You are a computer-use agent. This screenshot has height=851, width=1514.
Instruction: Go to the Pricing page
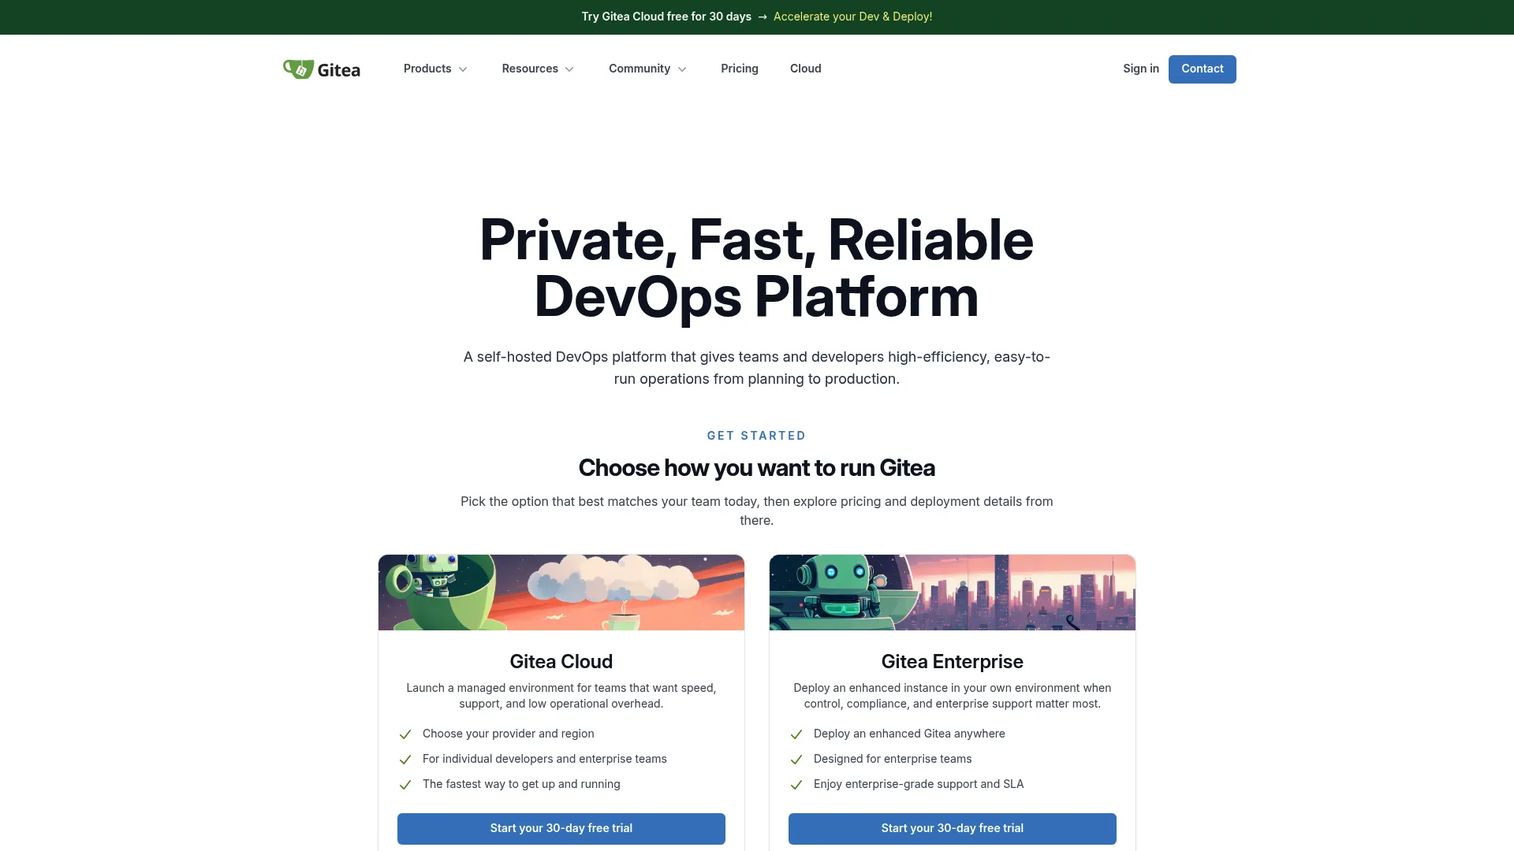click(740, 69)
